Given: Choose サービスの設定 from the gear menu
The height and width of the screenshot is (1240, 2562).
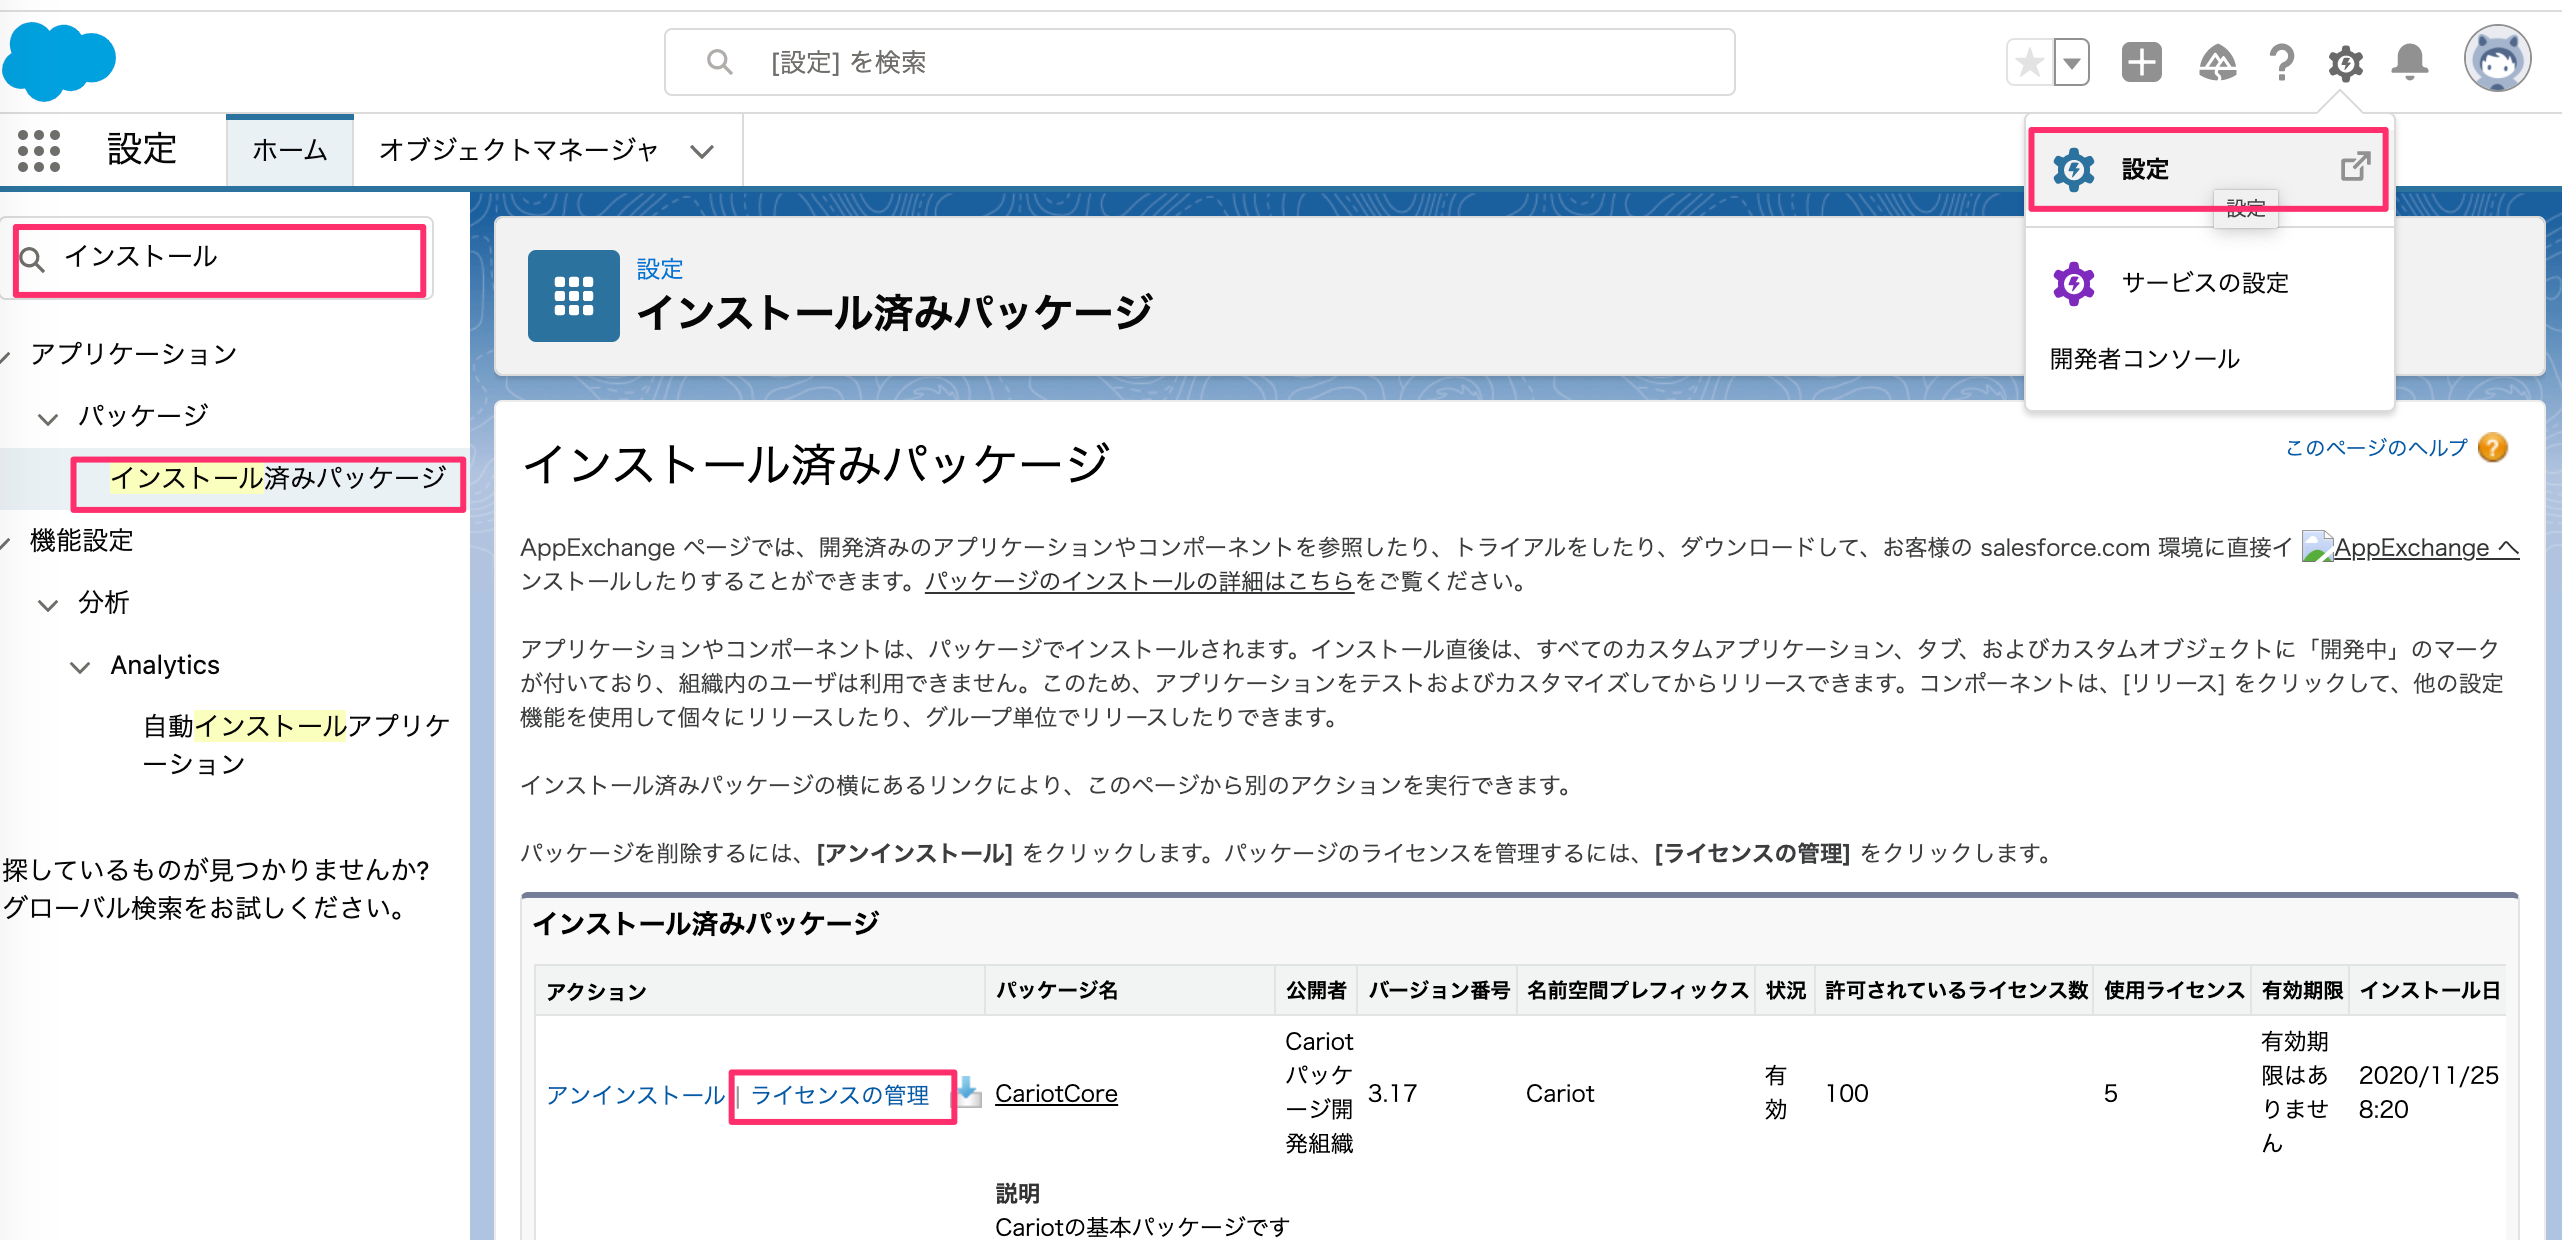Looking at the screenshot, I should click(2205, 283).
